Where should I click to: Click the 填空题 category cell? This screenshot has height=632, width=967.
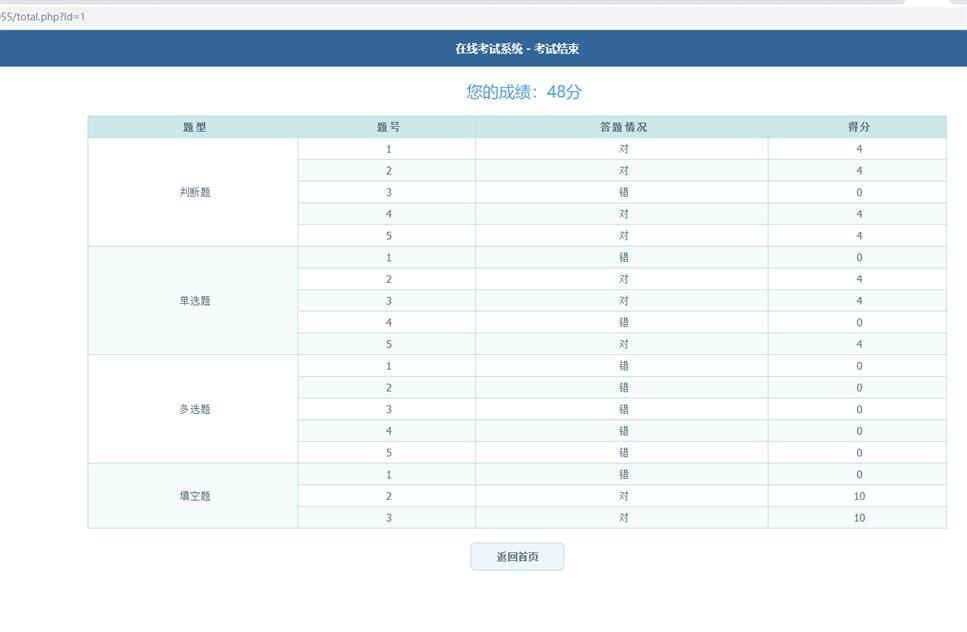coord(193,496)
